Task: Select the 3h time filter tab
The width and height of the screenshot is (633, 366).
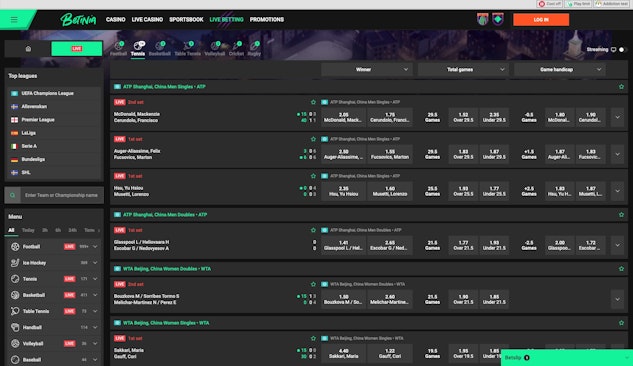Action: pyautogui.click(x=45, y=230)
